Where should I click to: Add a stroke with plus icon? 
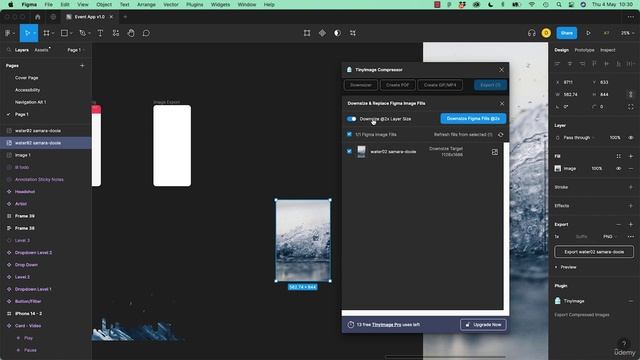(x=631, y=187)
